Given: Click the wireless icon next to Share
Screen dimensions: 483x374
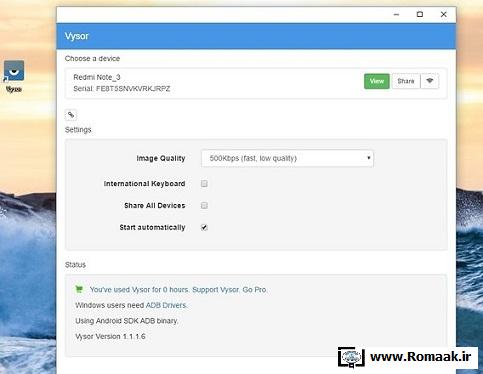Looking at the screenshot, I should [x=430, y=81].
